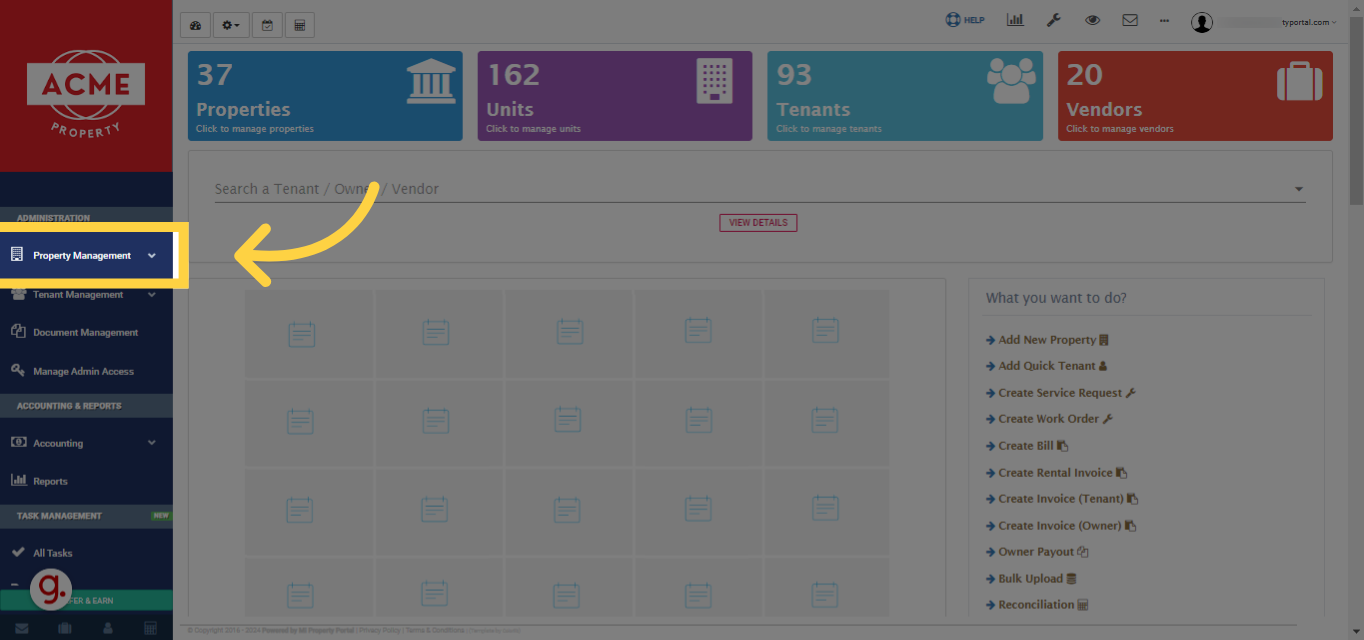Click the more options ellipsis icon
Screen dimensions: 1364x640
(x=1163, y=19)
